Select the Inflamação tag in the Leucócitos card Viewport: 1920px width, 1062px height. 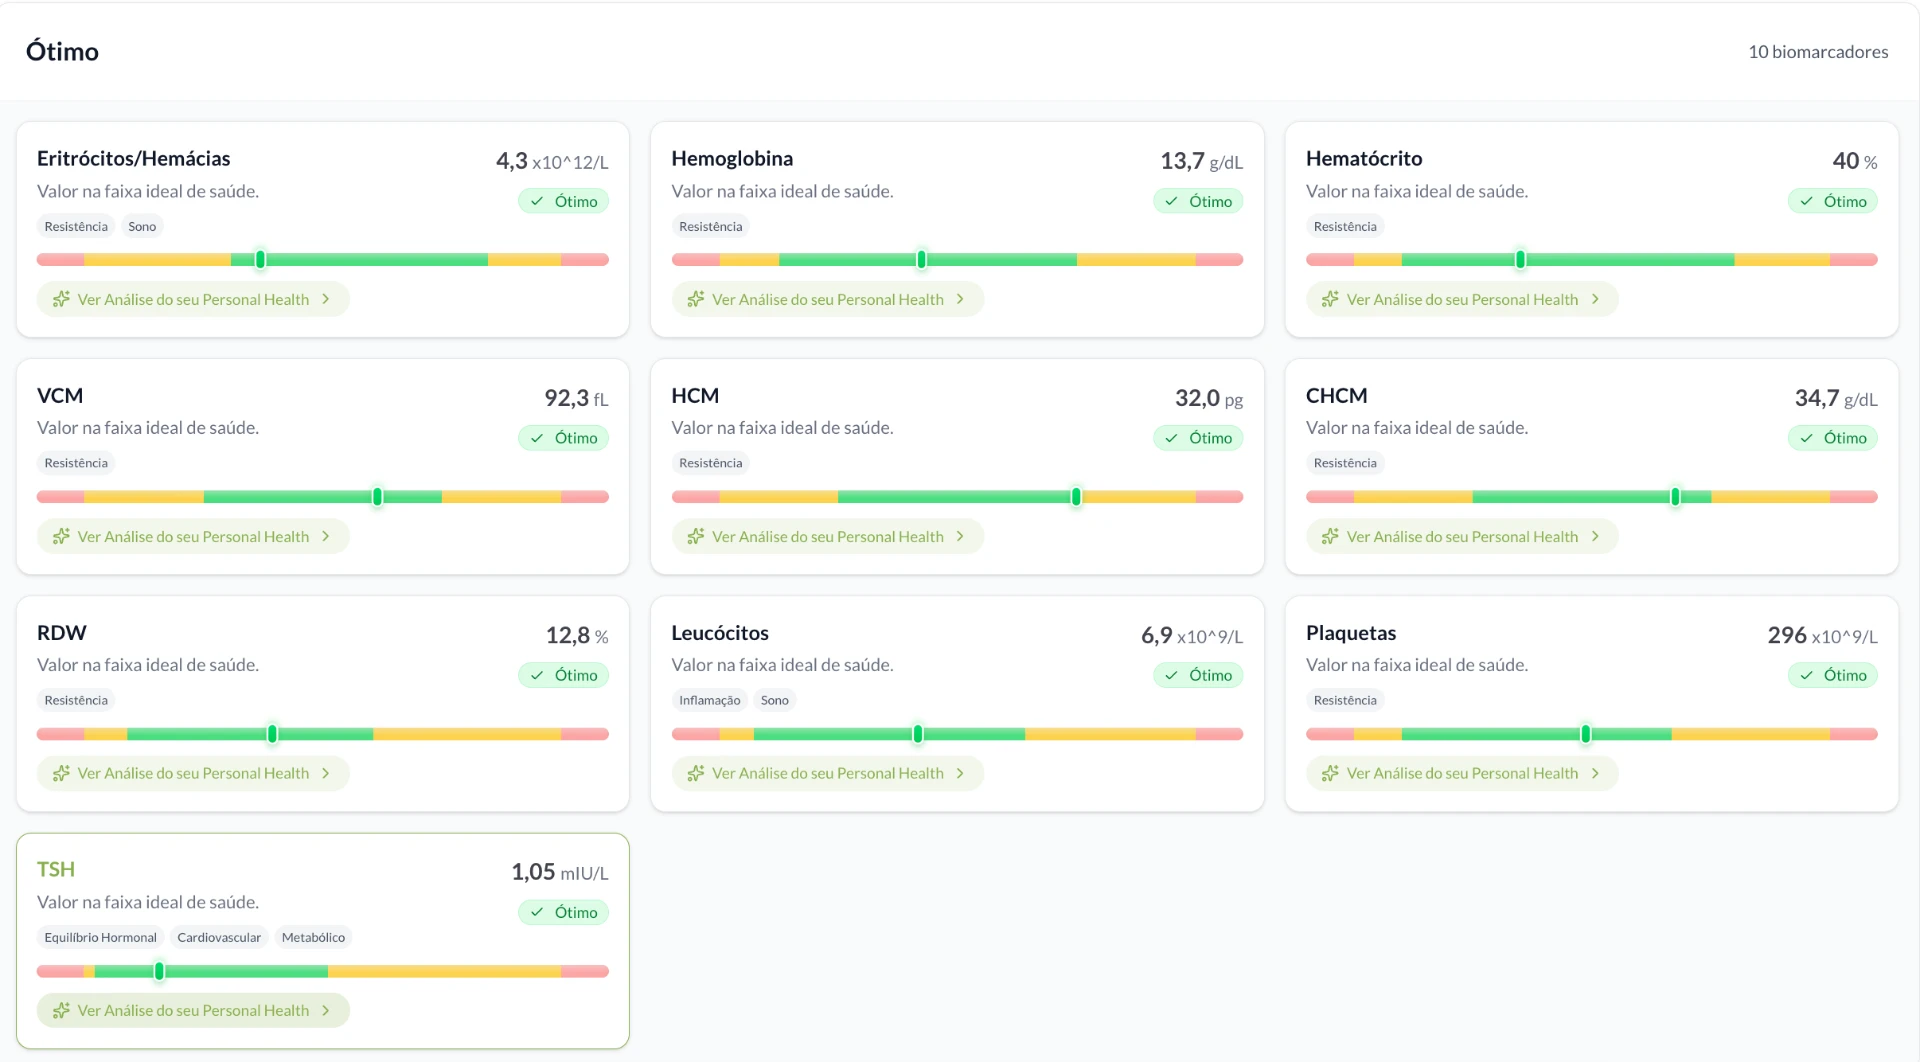[x=710, y=700]
